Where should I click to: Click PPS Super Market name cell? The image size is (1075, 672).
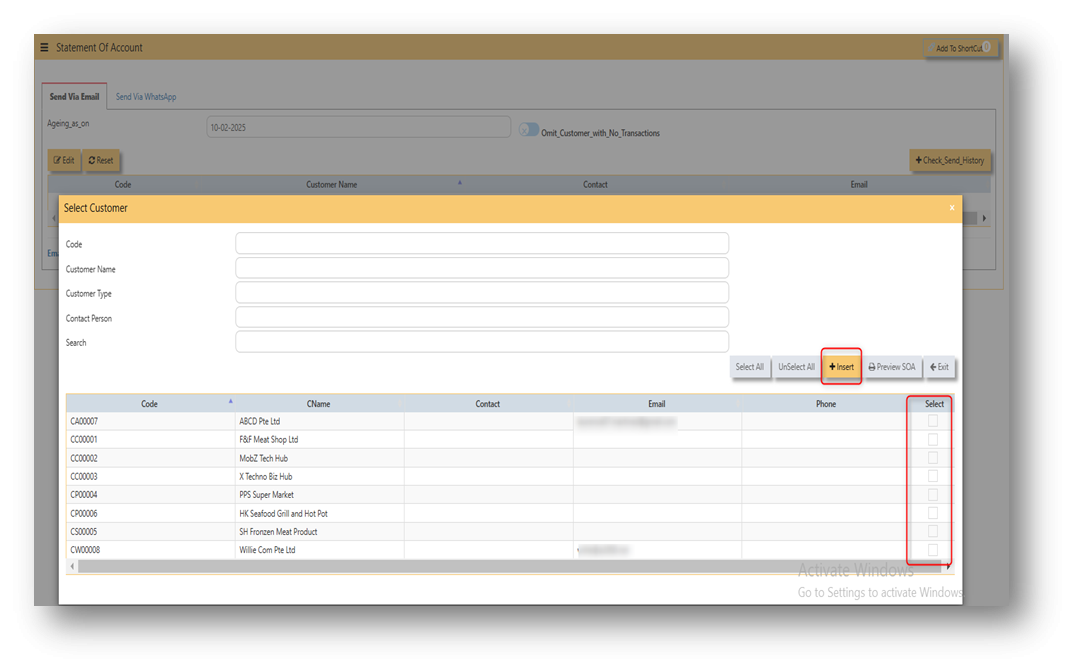tap(319, 494)
